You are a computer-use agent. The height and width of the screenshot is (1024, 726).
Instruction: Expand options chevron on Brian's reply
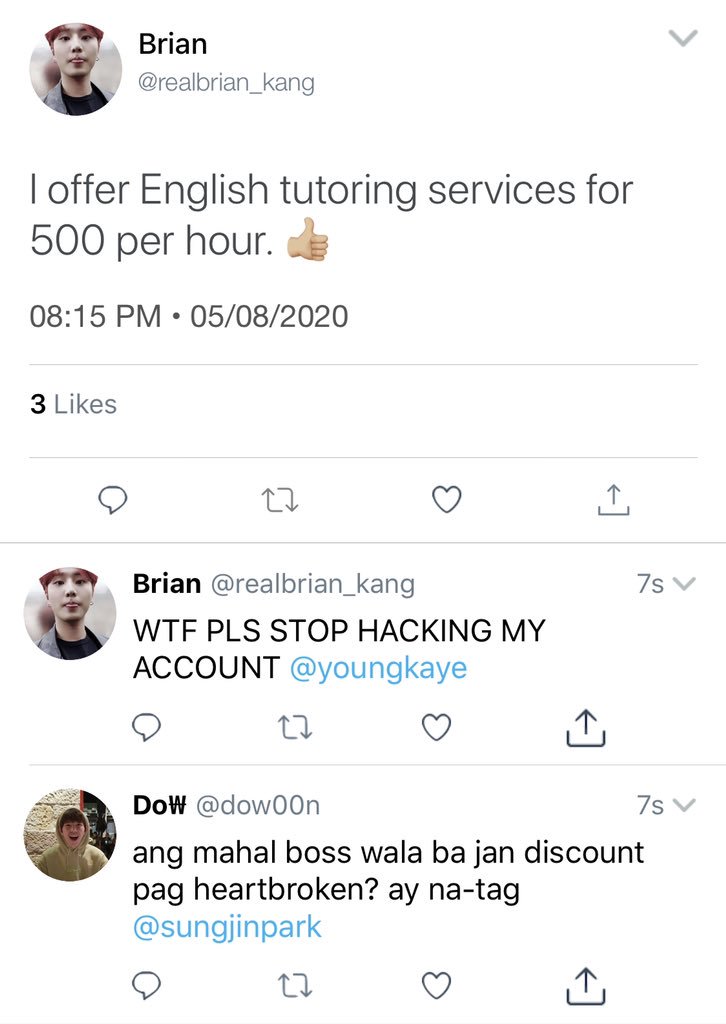point(684,583)
